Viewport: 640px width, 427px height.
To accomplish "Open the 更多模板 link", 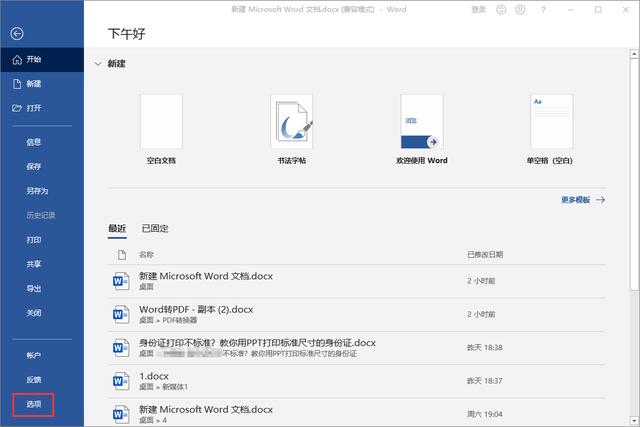I will pos(576,200).
